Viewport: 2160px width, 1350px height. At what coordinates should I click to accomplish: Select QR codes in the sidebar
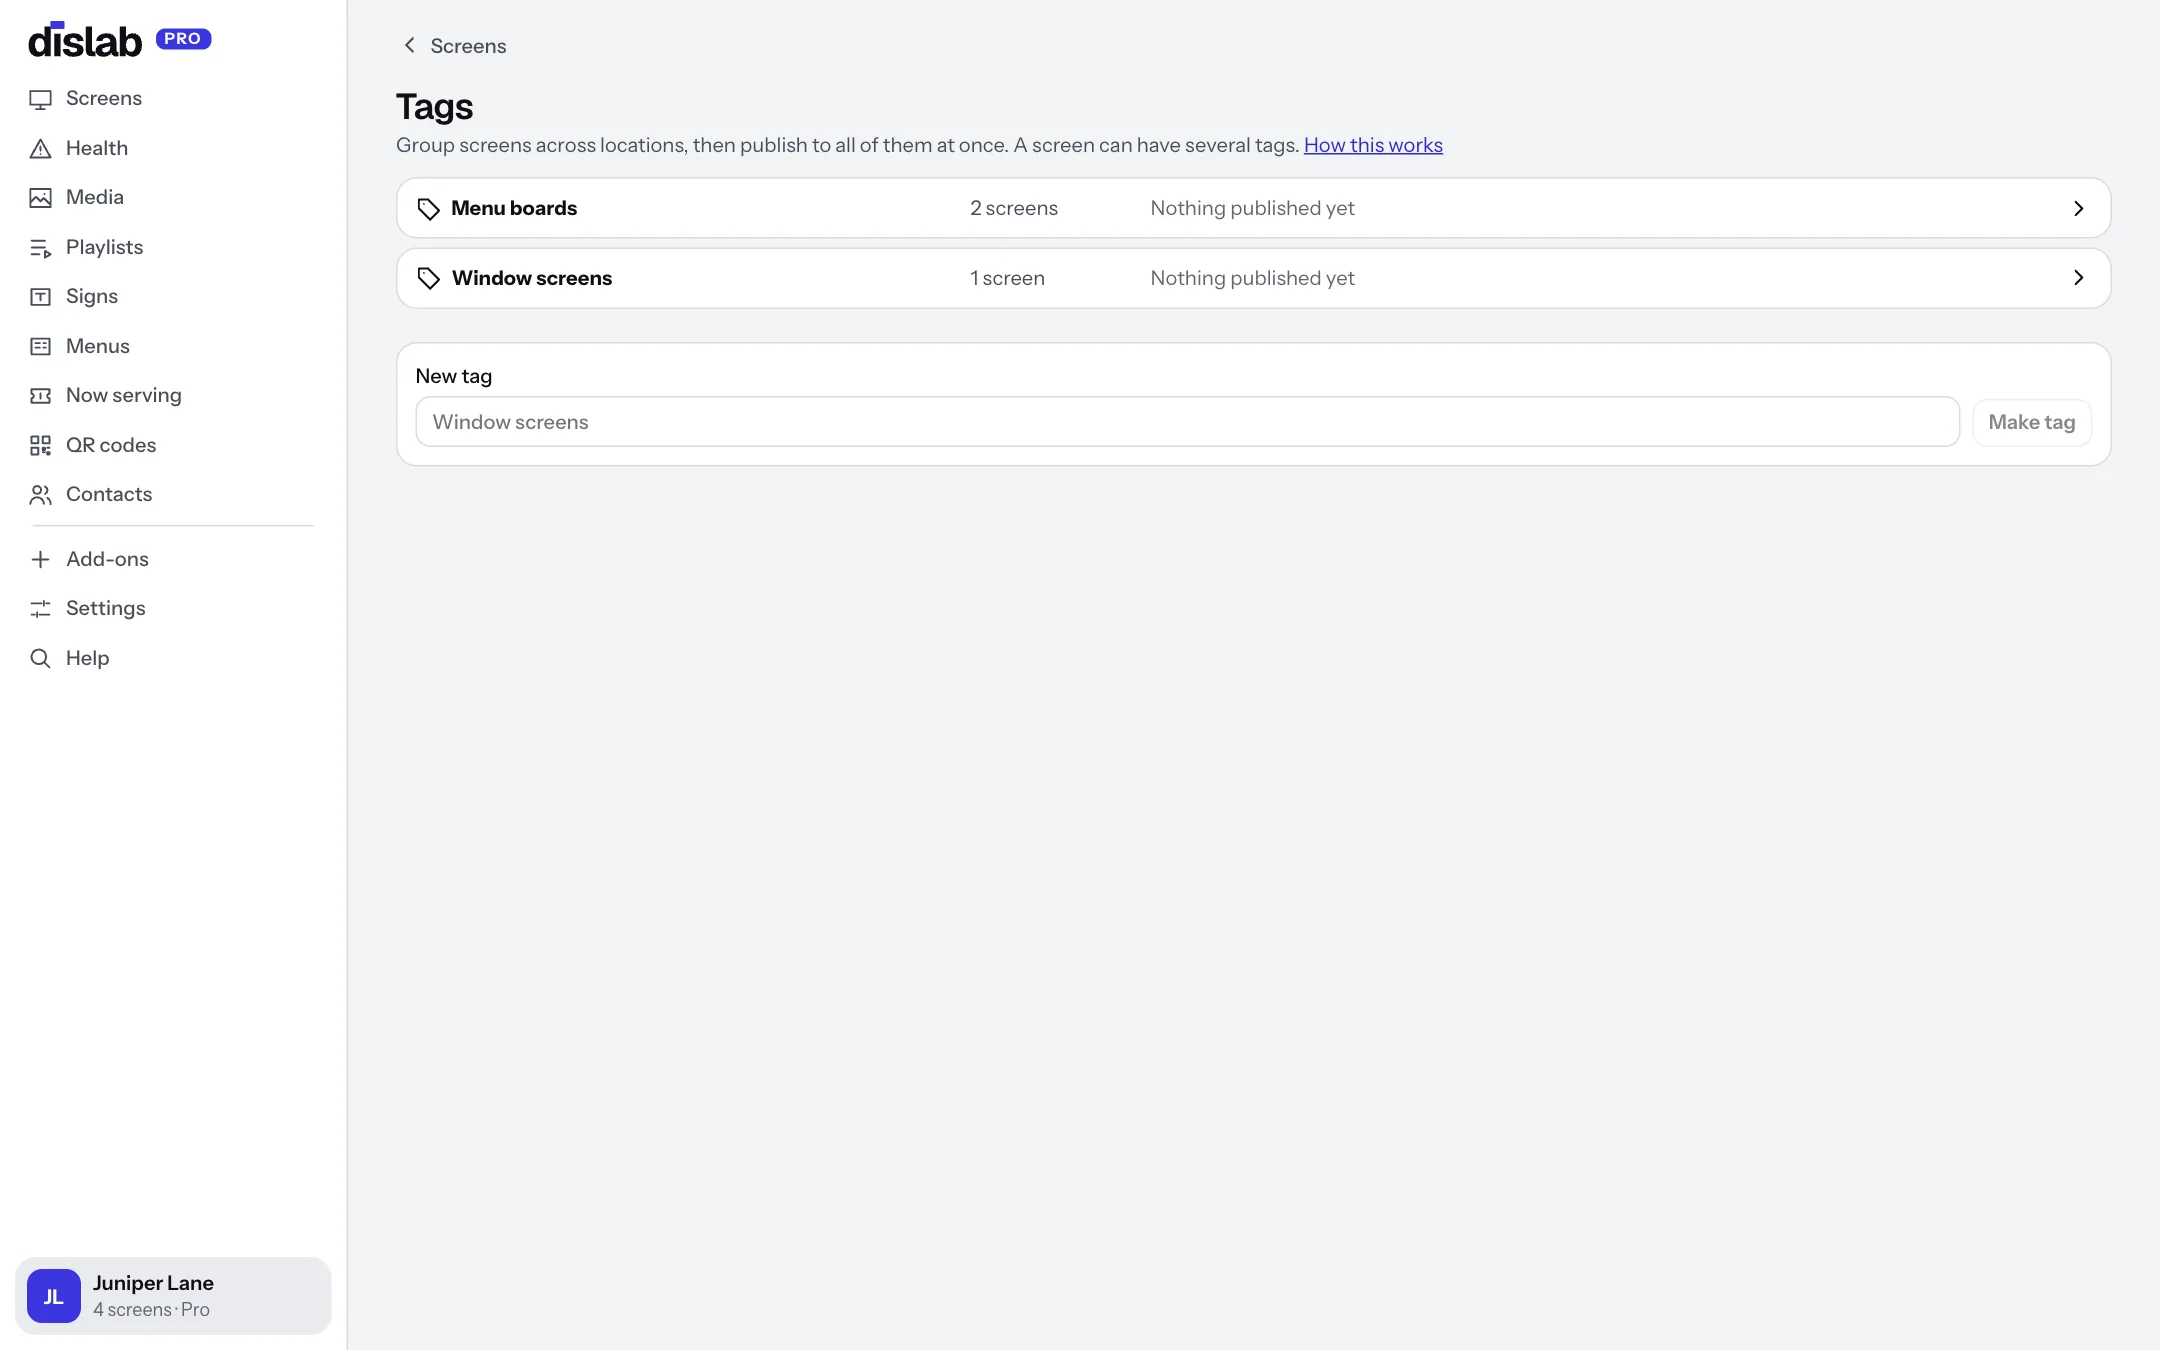tap(111, 445)
